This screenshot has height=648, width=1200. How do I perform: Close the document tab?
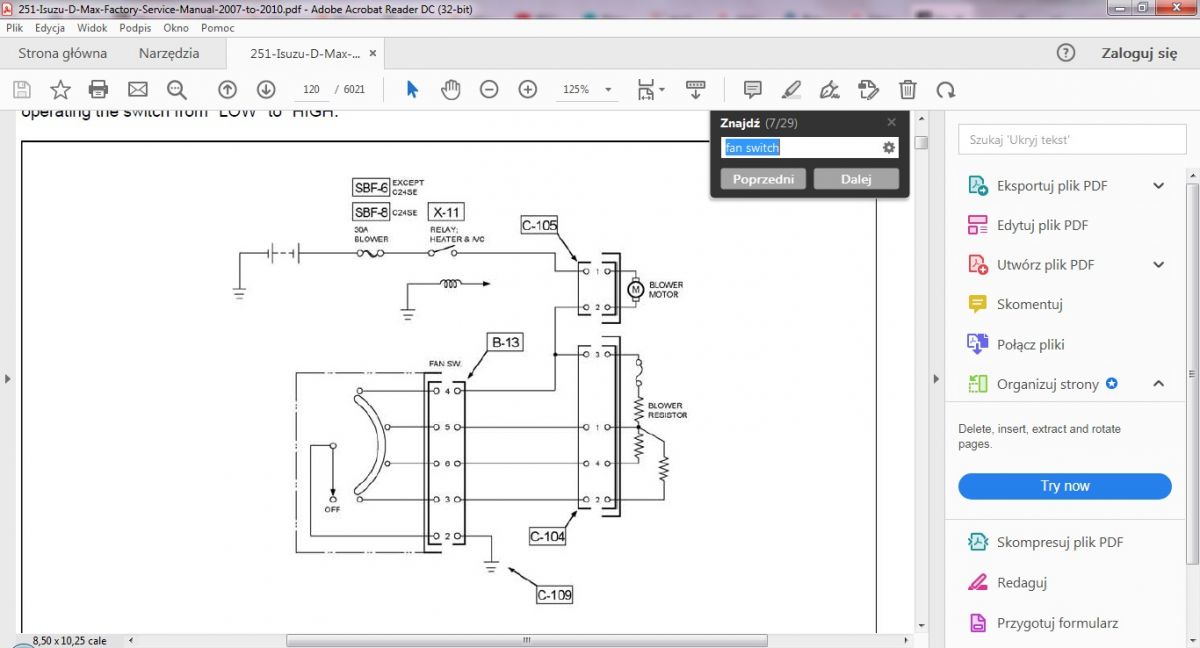pyautogui.click(x=373, y=54)
